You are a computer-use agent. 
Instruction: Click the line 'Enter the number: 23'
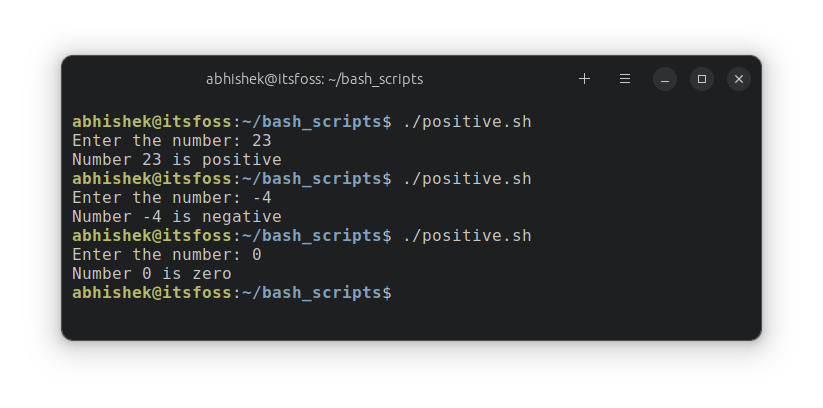pos(172,141)
